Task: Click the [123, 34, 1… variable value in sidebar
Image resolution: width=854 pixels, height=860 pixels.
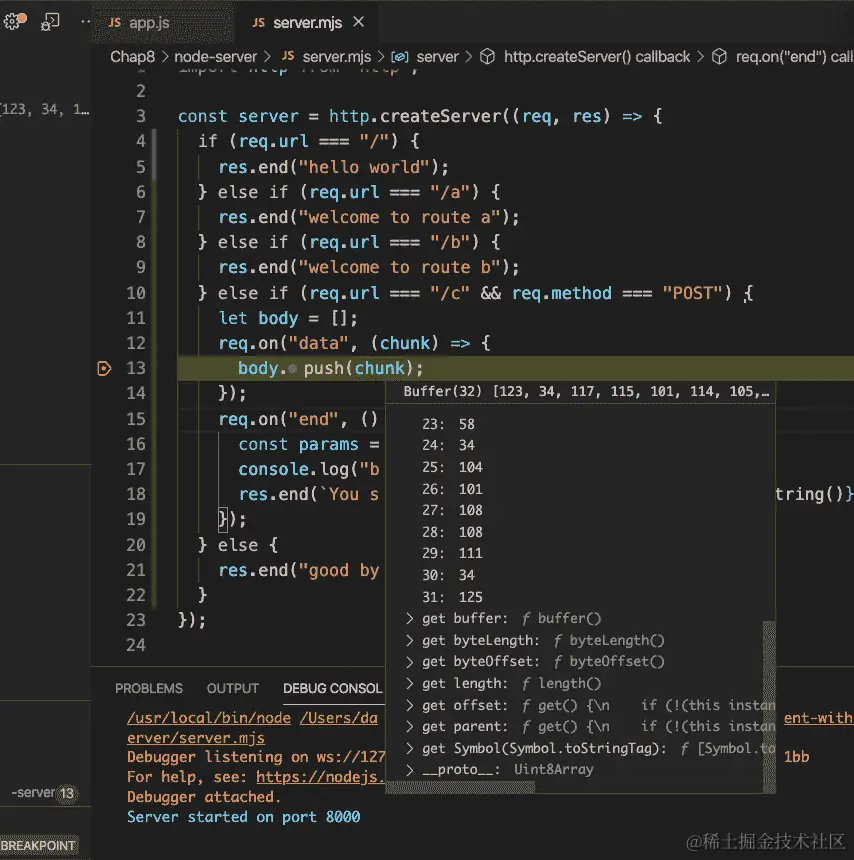Action: click(x=45, y=110)
